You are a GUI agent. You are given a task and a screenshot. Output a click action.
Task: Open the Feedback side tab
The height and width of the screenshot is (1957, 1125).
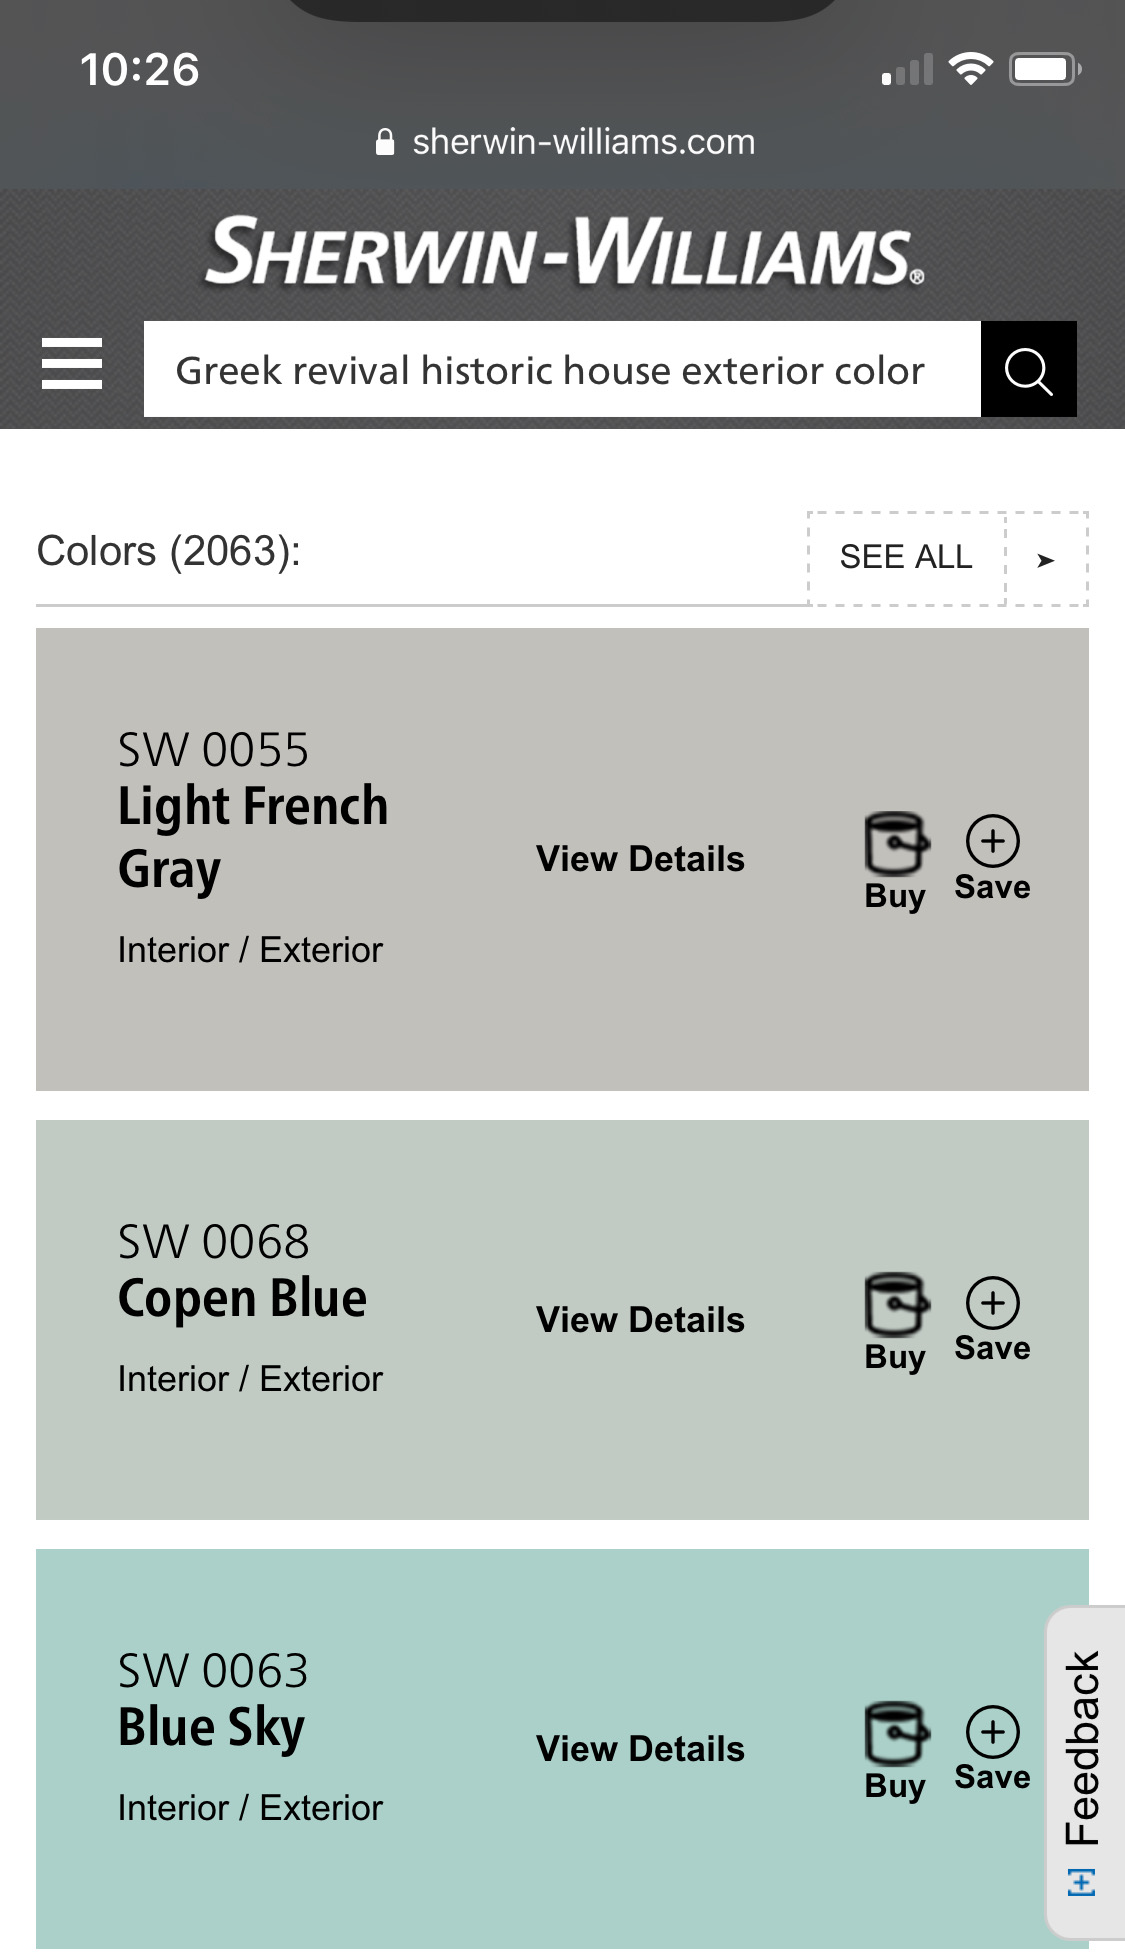point(1084,1772)
